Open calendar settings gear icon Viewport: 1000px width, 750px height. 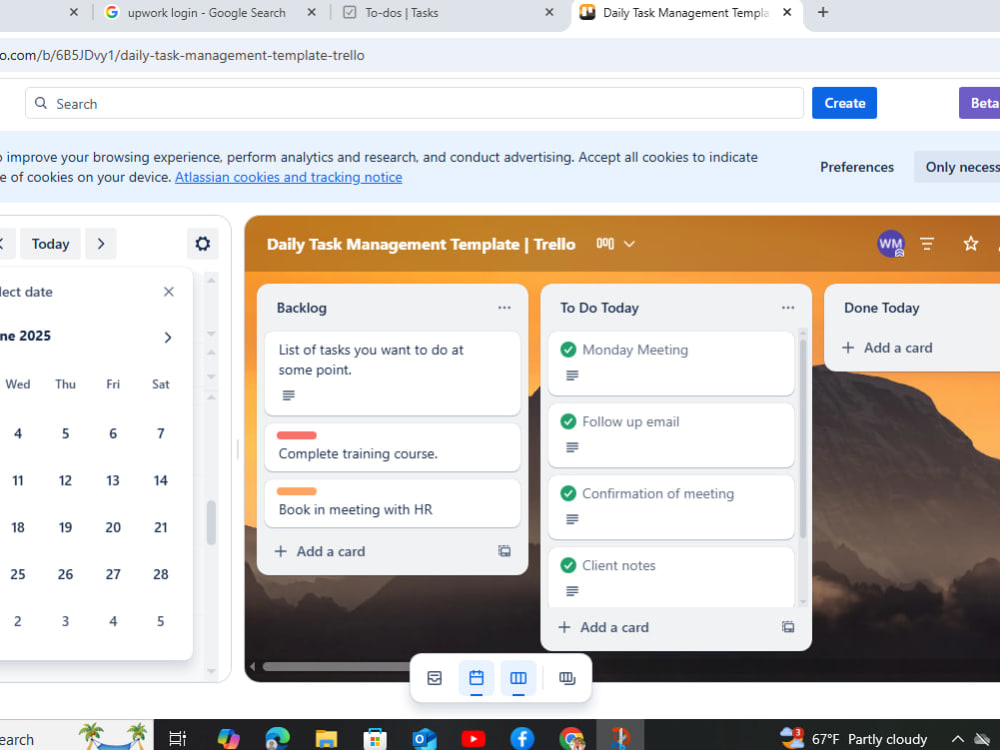pyautogui.click(x=203, y=244)
